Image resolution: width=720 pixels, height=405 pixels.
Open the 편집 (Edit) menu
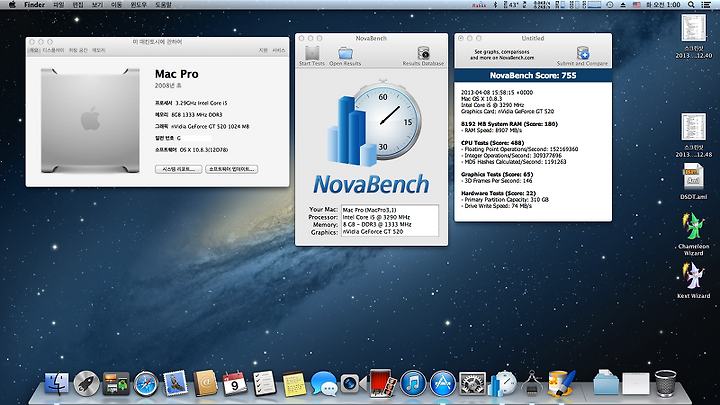[78, 5]
